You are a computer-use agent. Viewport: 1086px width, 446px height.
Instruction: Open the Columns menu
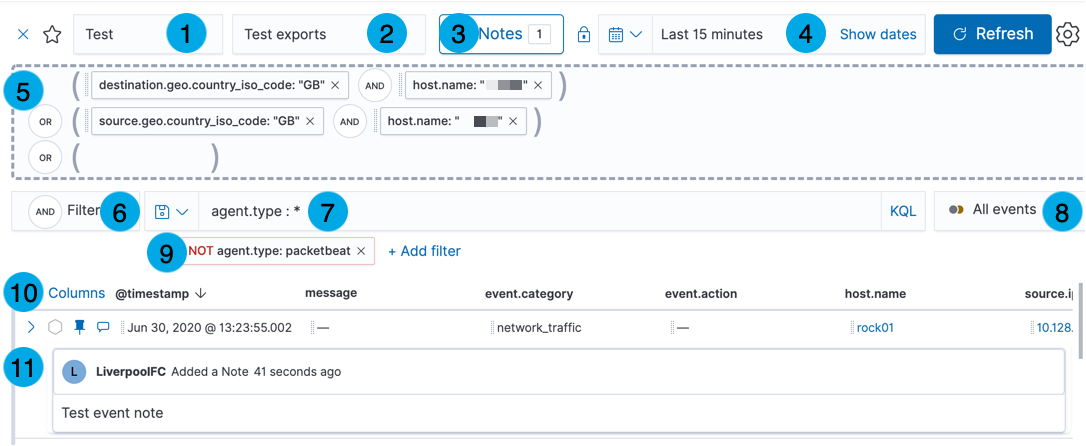76,293
